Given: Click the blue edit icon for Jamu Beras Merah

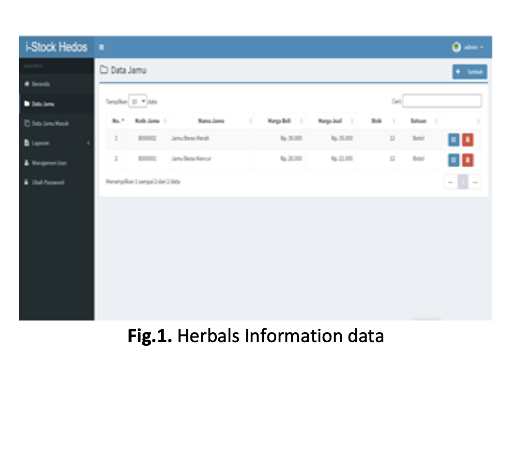Looking at the screenshot, I should (x=454, y=140).
